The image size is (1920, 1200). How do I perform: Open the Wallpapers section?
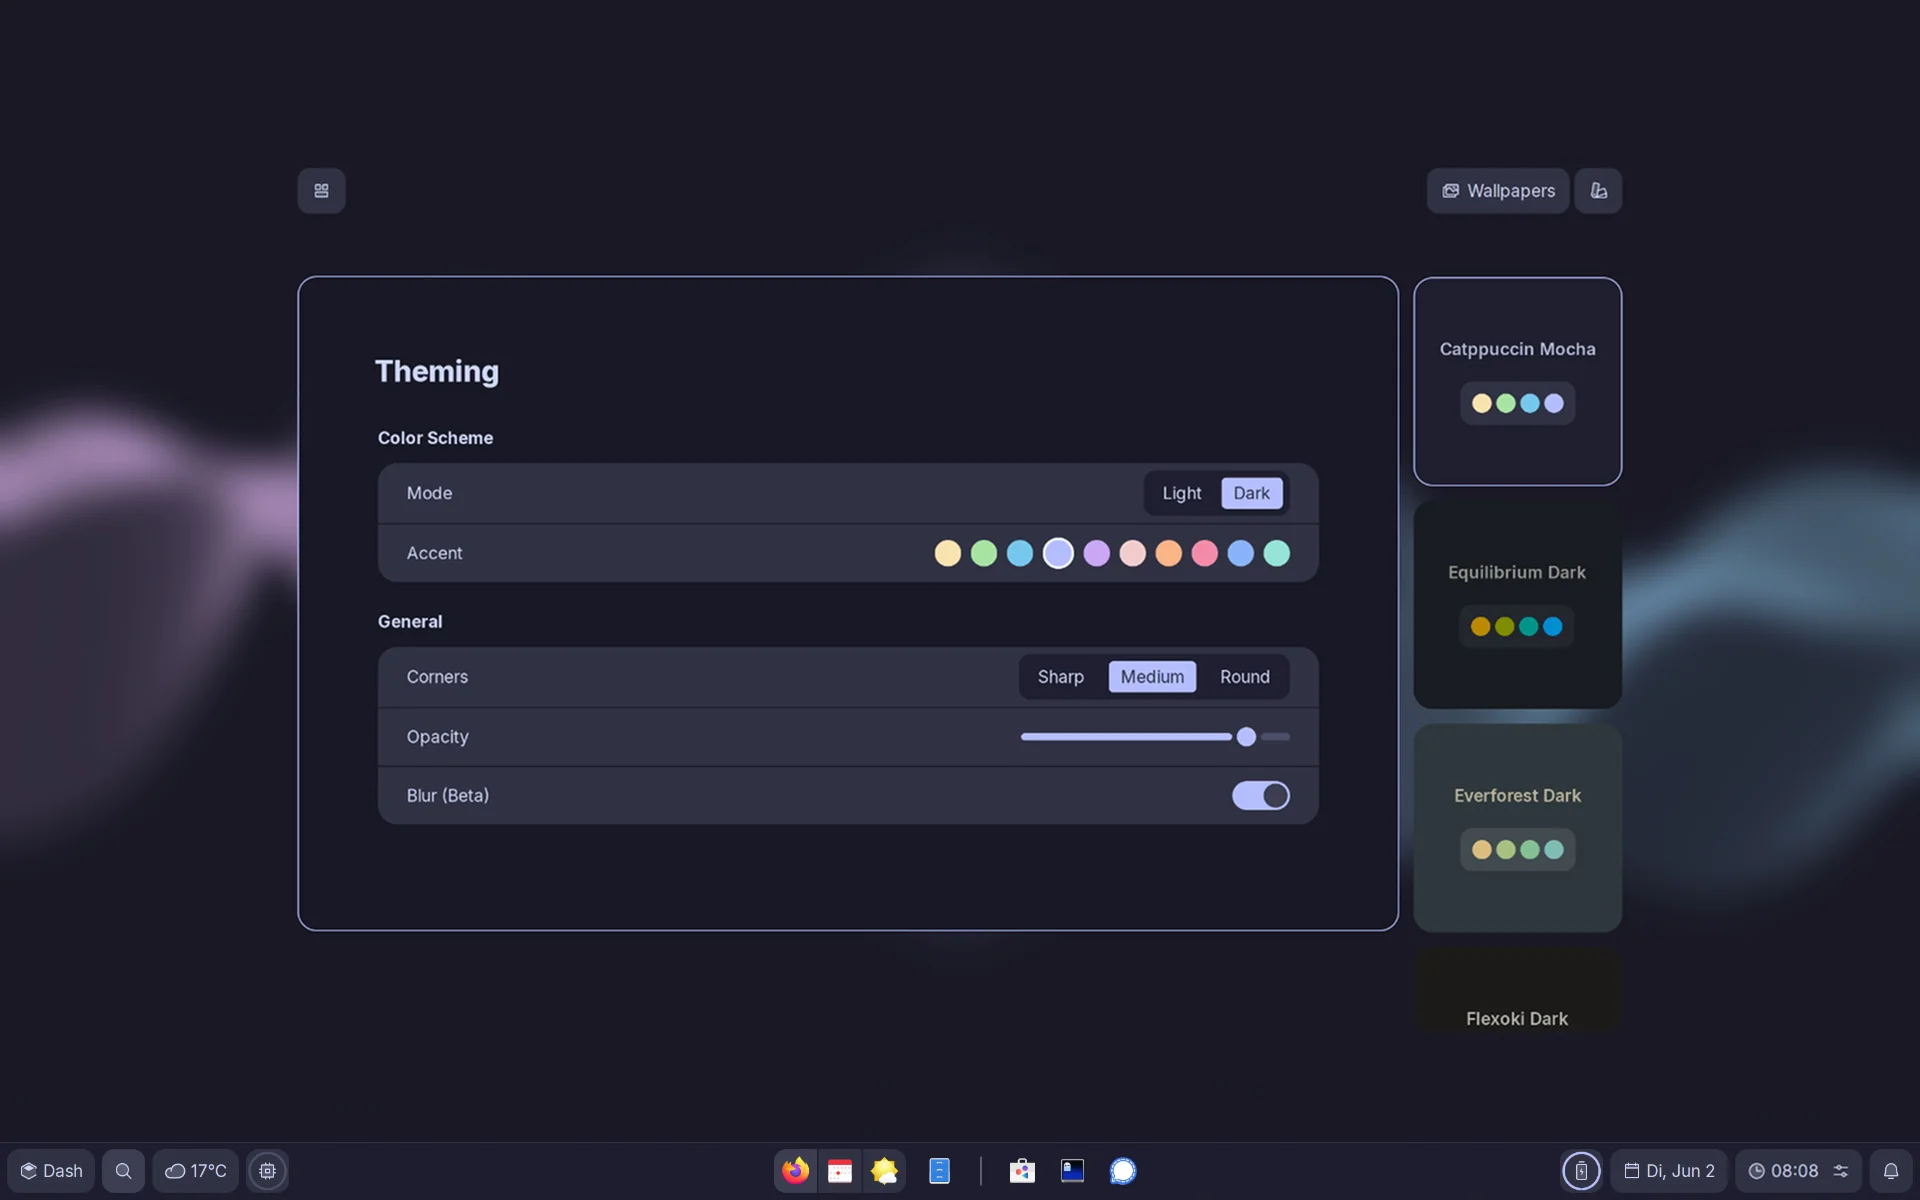1497,191
